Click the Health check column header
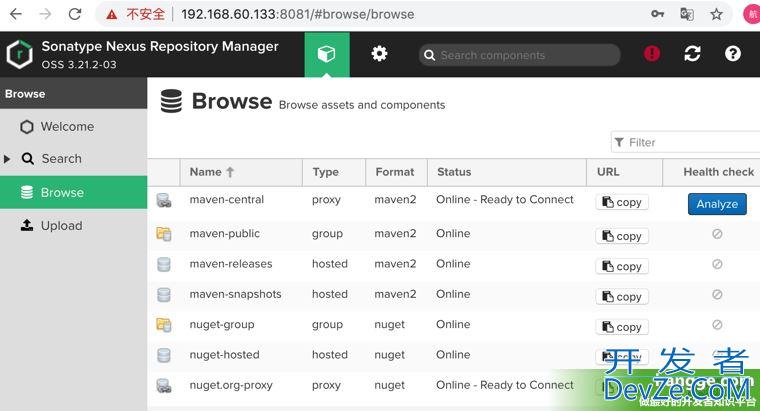Viewport: 760px width, 411px height. click(x=712, y=172)
